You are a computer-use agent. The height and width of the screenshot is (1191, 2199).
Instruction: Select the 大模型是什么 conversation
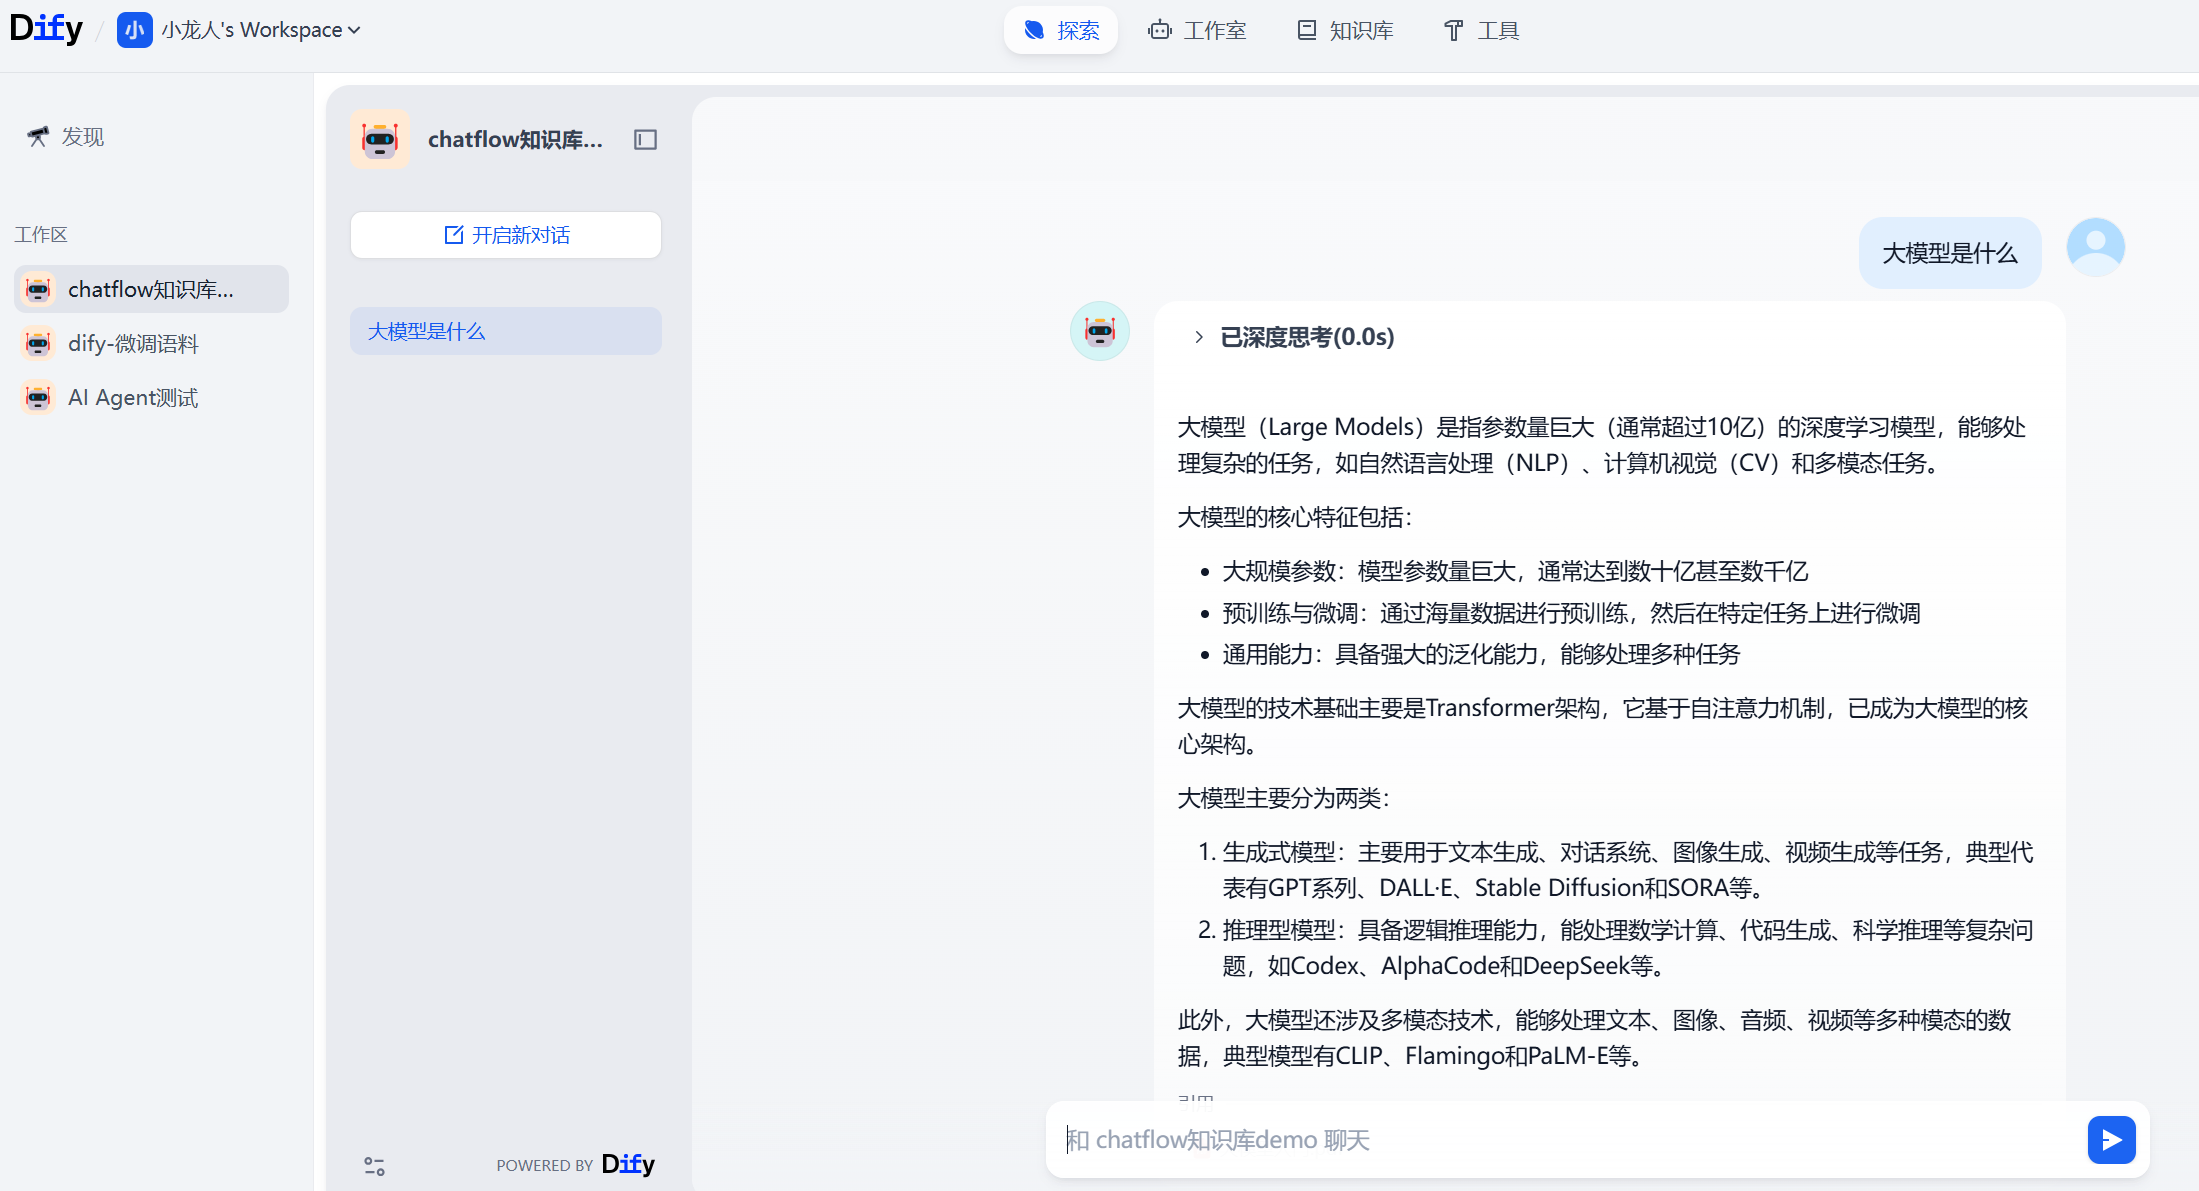pos(506,331)
